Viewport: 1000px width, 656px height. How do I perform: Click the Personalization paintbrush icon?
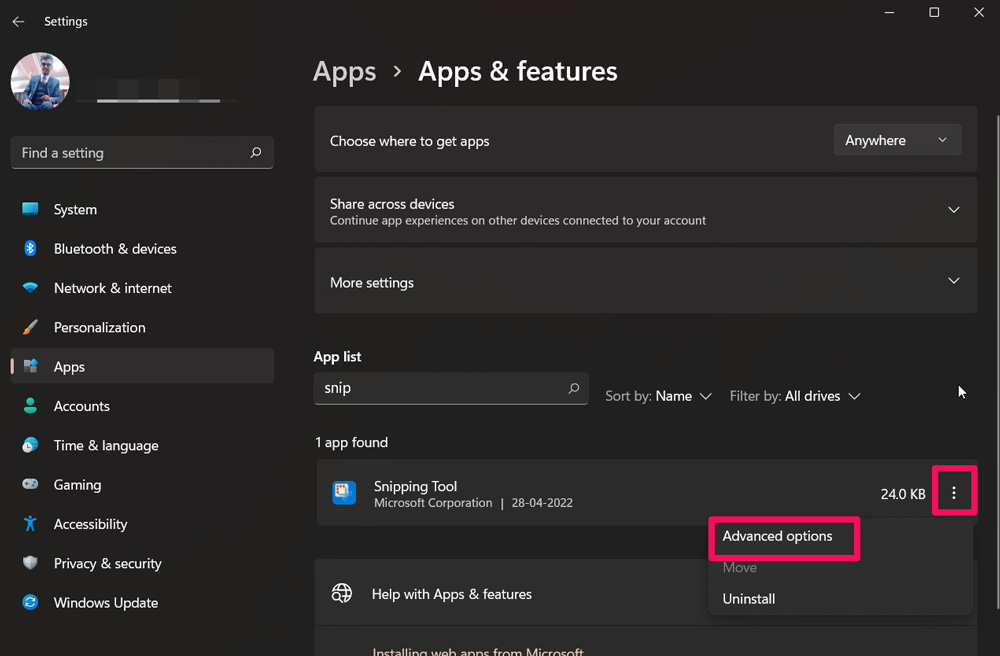[31, 327]
